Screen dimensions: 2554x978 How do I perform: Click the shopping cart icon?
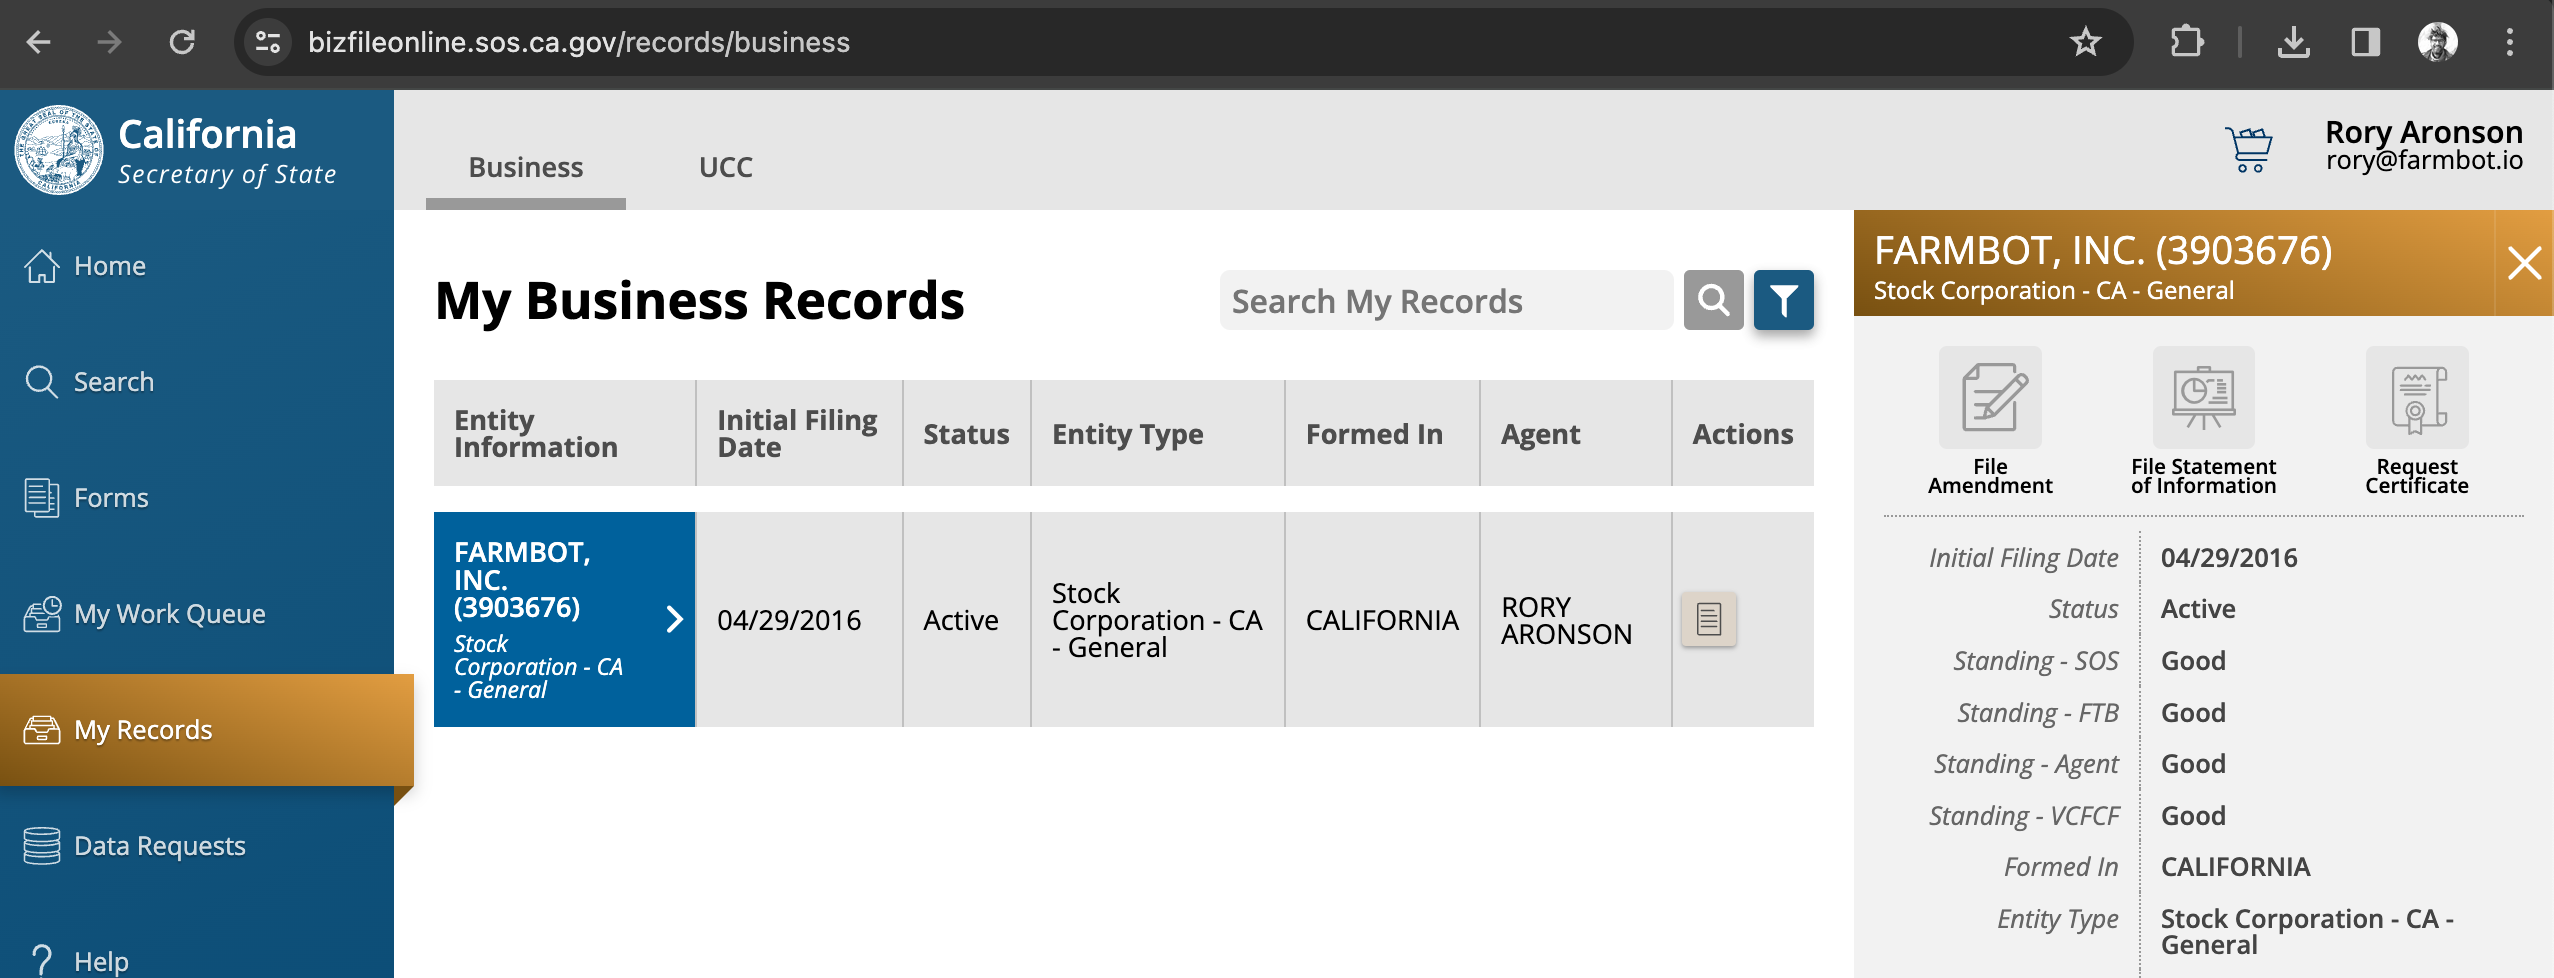[x=2248, y=150]
